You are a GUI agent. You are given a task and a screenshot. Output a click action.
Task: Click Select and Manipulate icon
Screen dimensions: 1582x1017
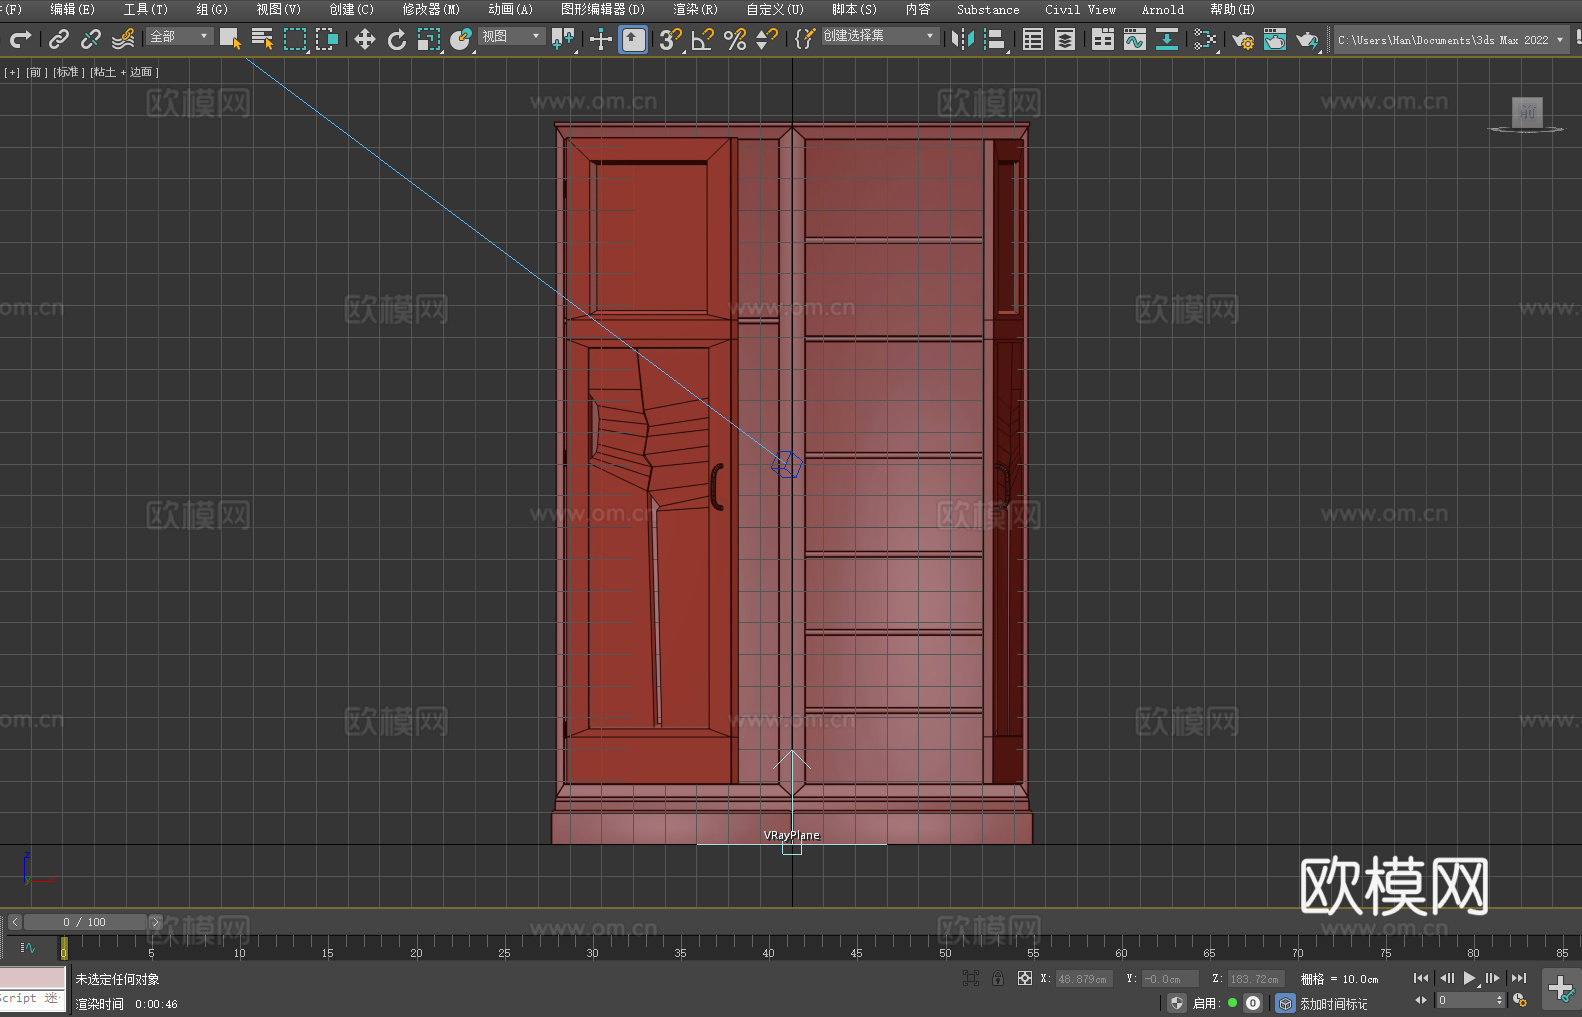[601, 39]
